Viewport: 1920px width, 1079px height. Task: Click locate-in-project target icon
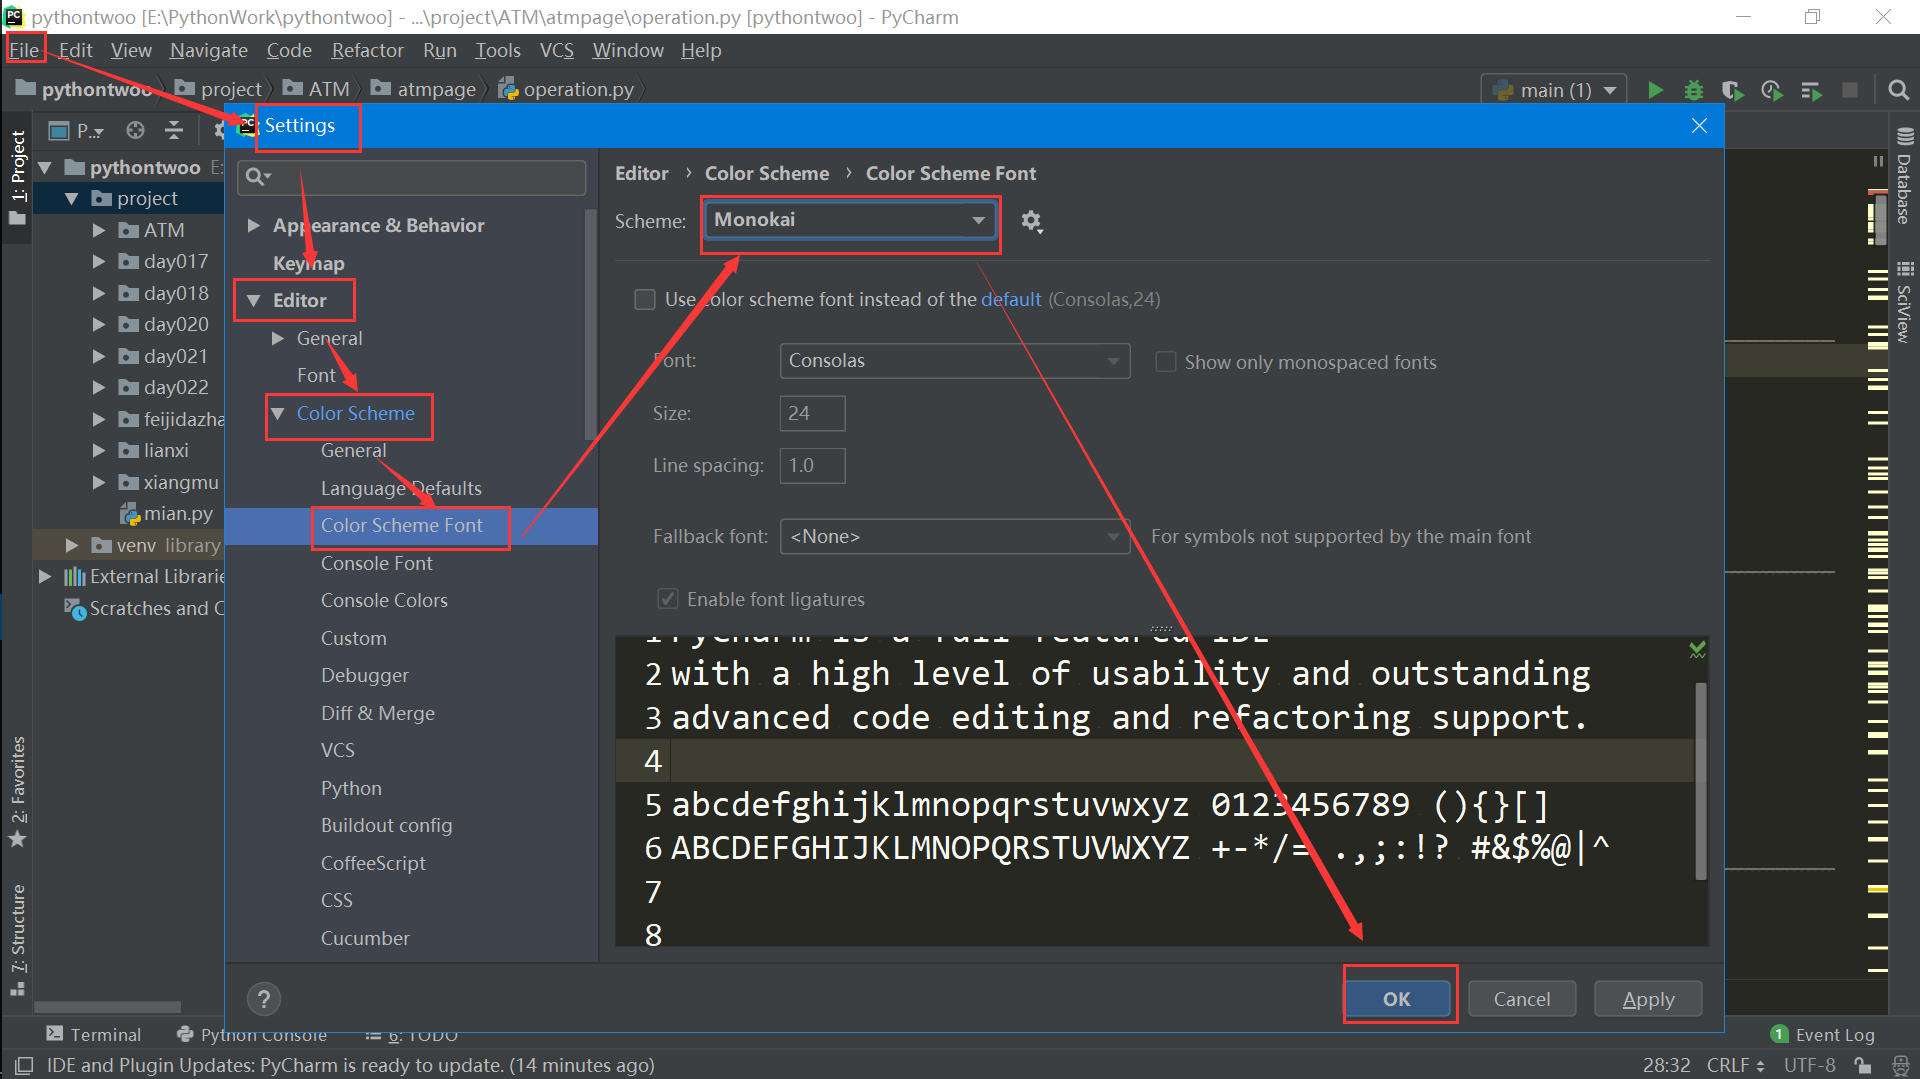[x=135, y=130]
